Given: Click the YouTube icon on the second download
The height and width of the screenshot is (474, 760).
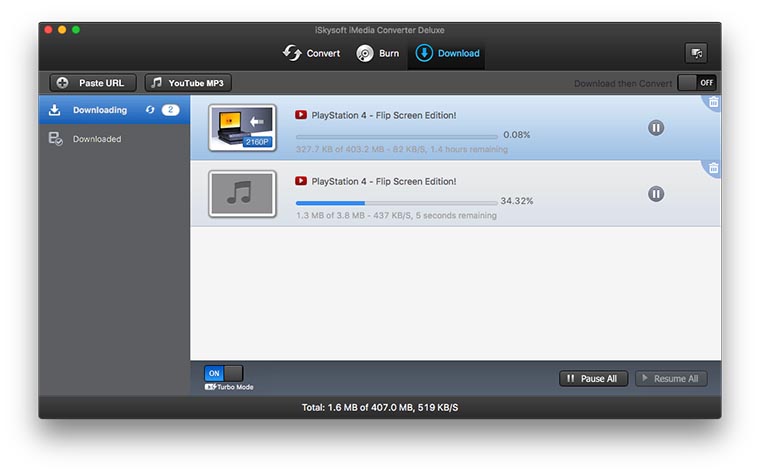Looking at the screenshot, I should pos(301,181).
